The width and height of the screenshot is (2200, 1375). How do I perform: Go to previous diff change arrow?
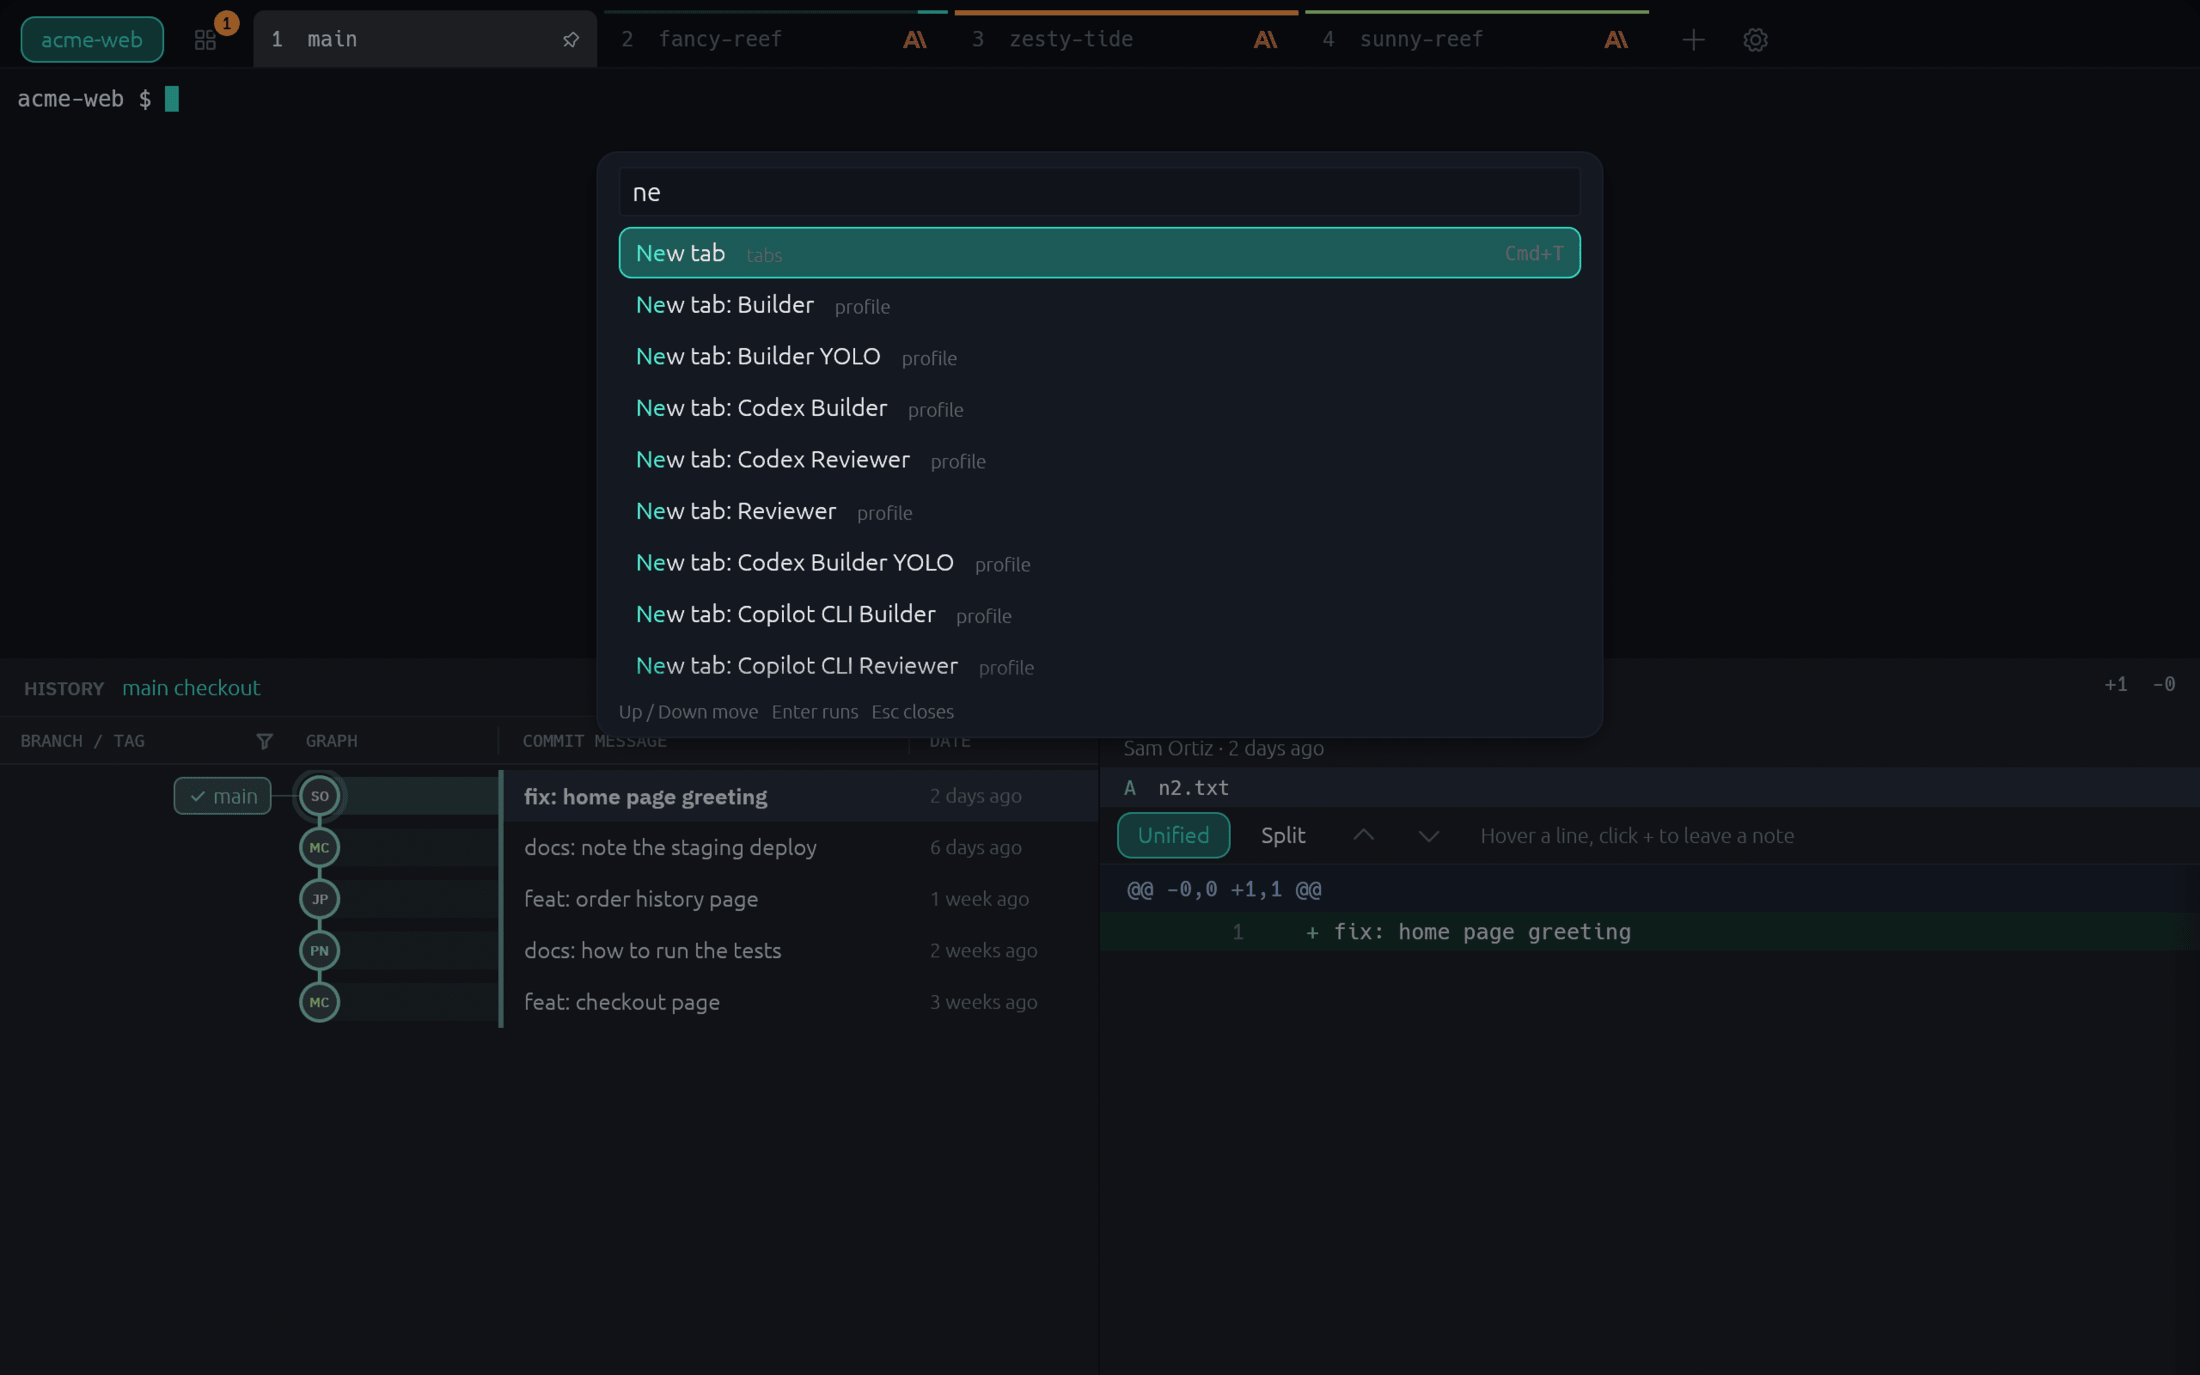1363,835
